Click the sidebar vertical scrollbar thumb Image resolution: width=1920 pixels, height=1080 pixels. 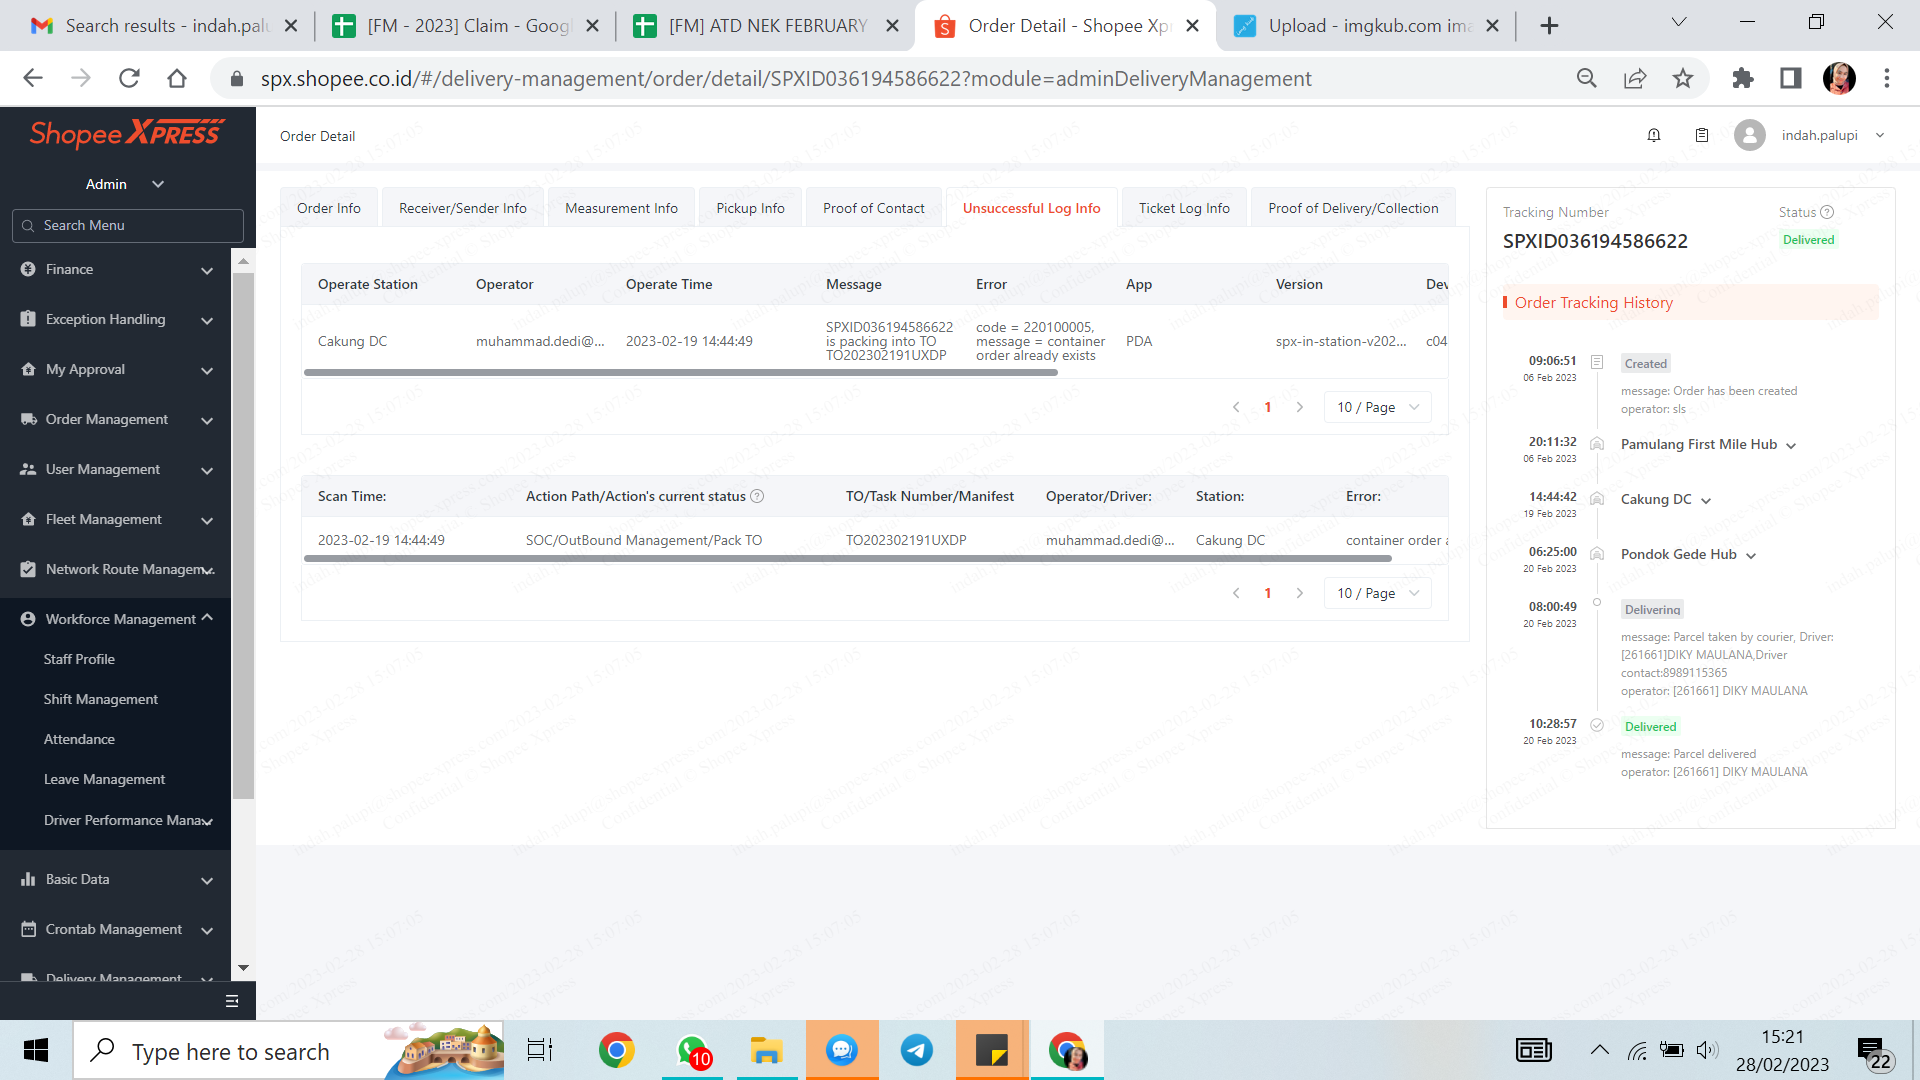(243, 535)
